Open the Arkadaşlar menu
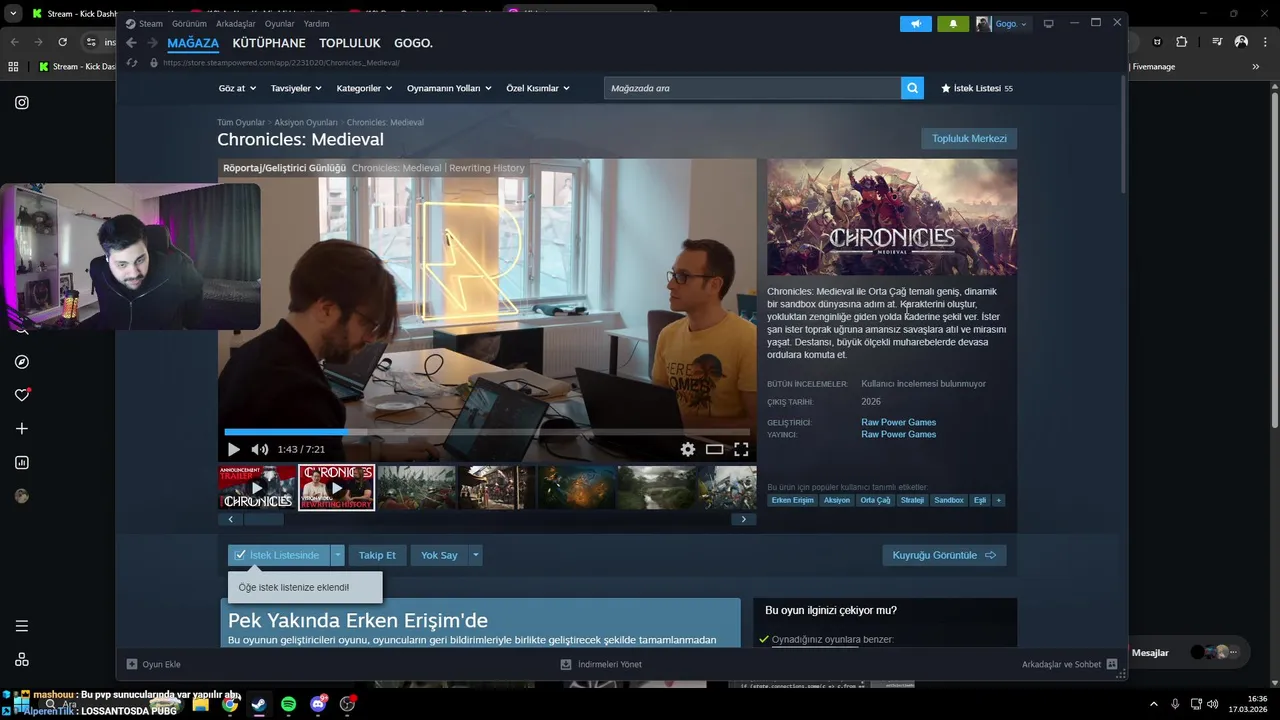 235,23
